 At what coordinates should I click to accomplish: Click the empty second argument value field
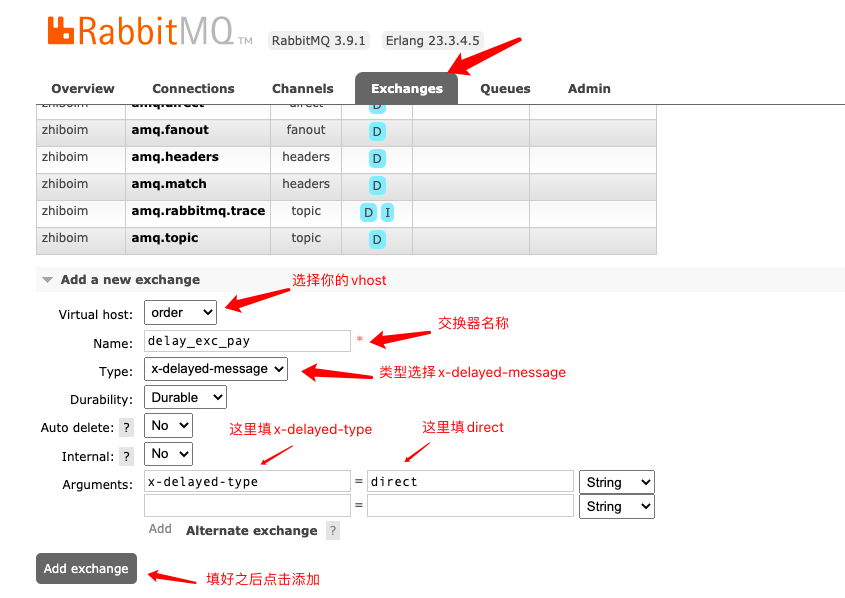[470, 506]
